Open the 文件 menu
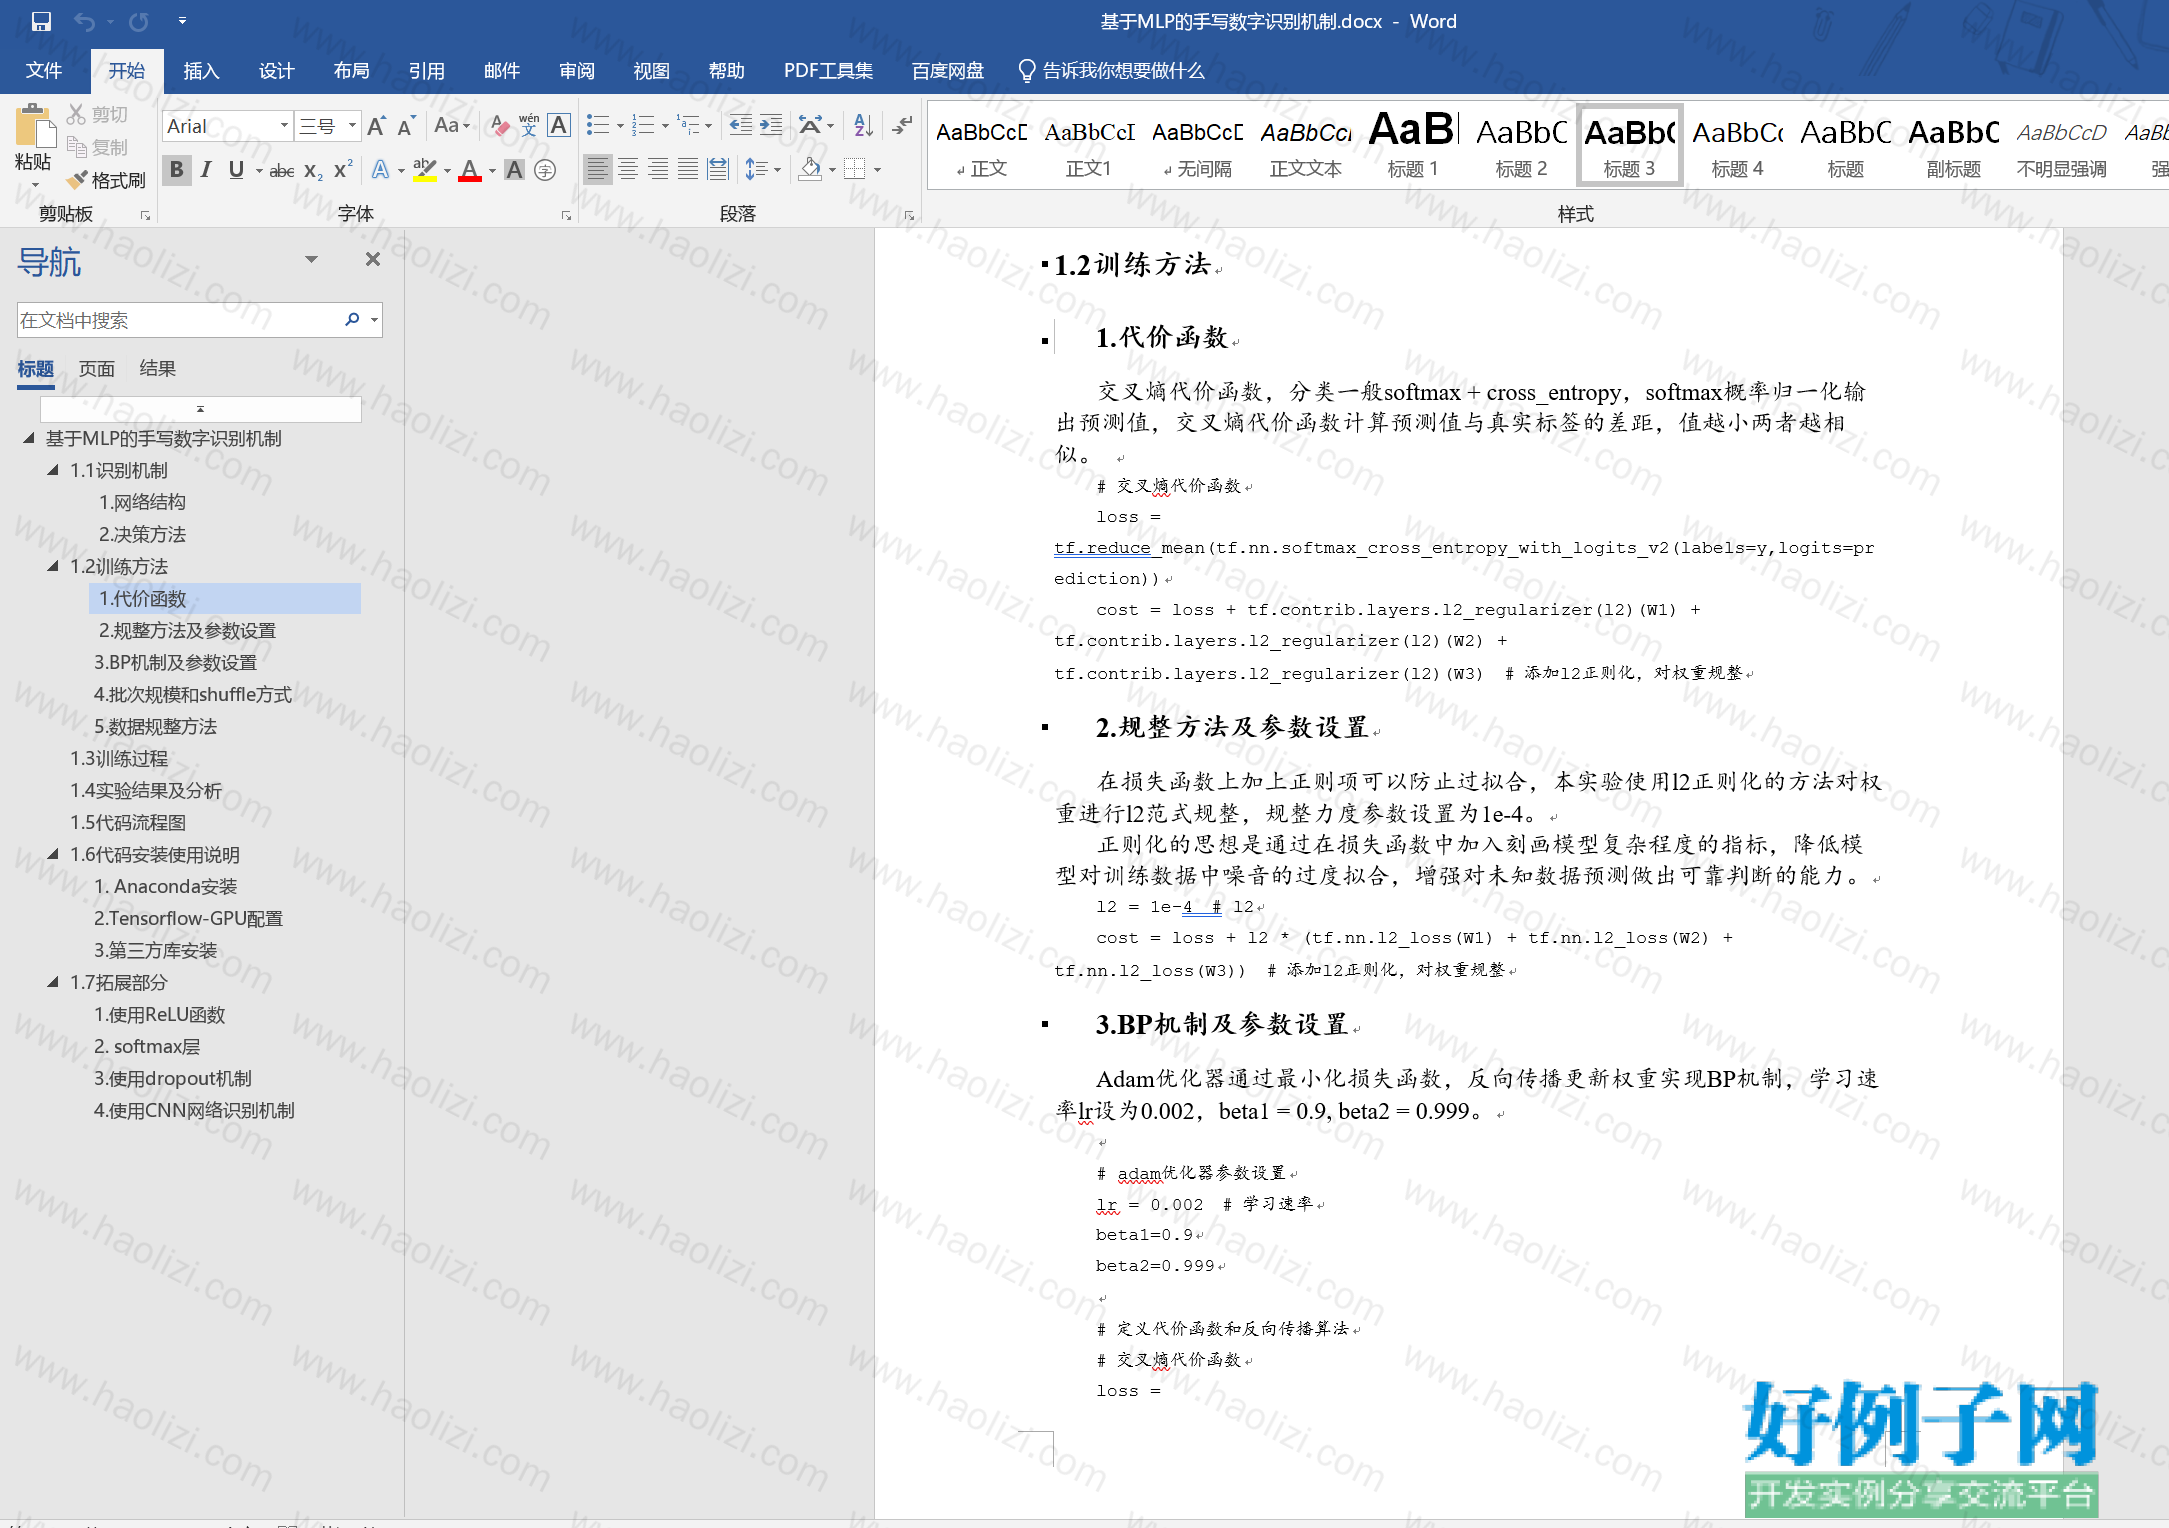This screenshot has height=1528, width=2169. 44,70
